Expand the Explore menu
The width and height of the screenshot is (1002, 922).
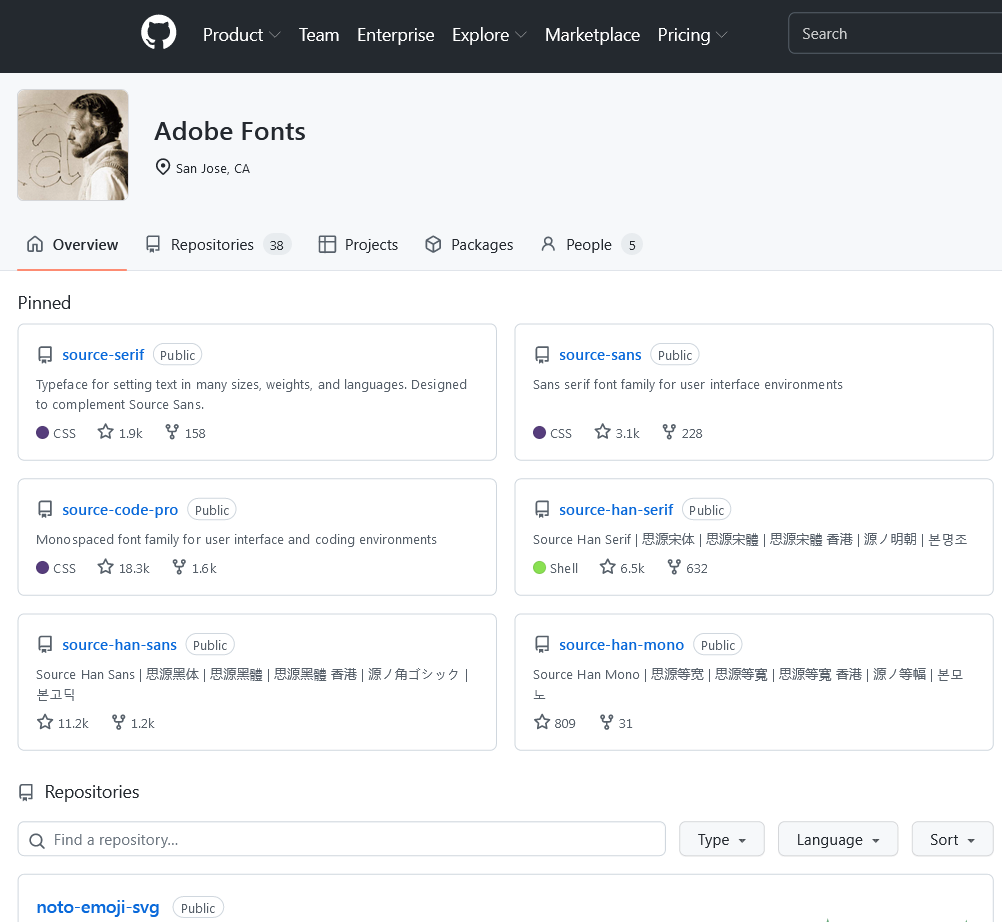click(x=489, y=35)
